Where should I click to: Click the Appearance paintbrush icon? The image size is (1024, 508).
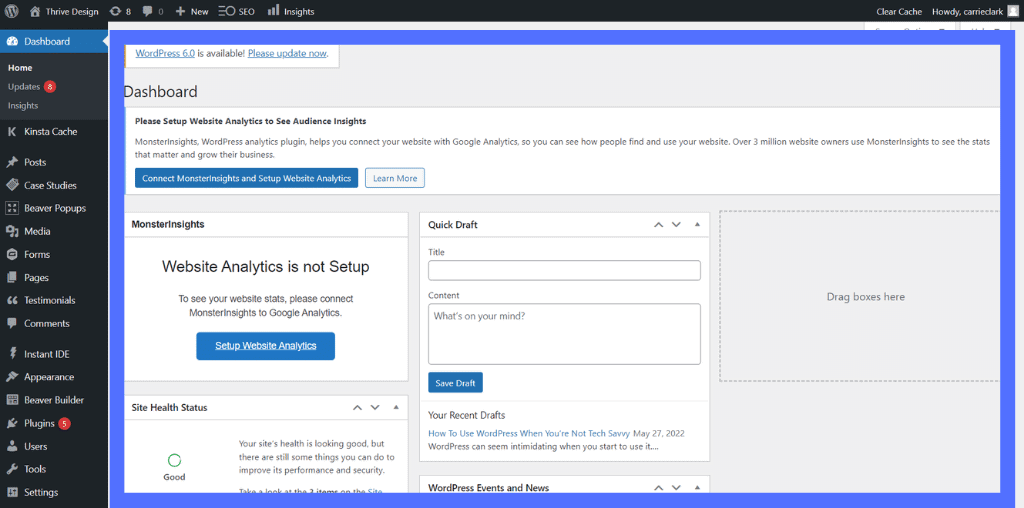[x=12, y=377]
